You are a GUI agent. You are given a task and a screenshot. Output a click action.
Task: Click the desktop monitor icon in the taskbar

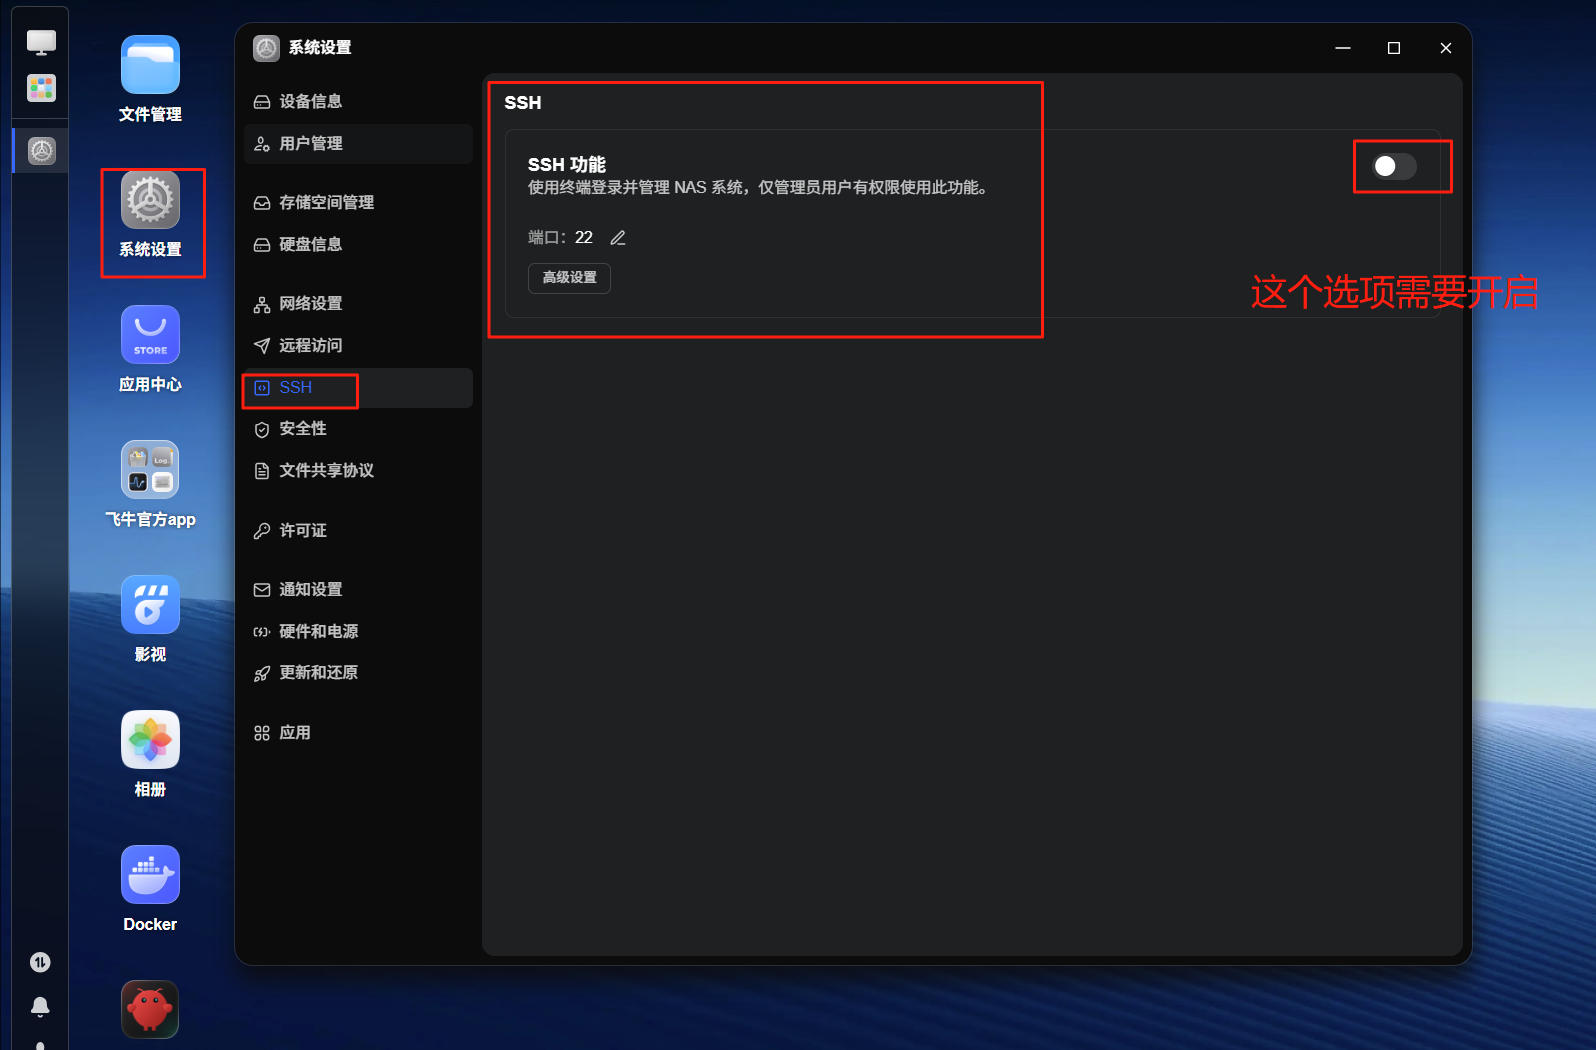pyautogui.click(x=41, y=43)
